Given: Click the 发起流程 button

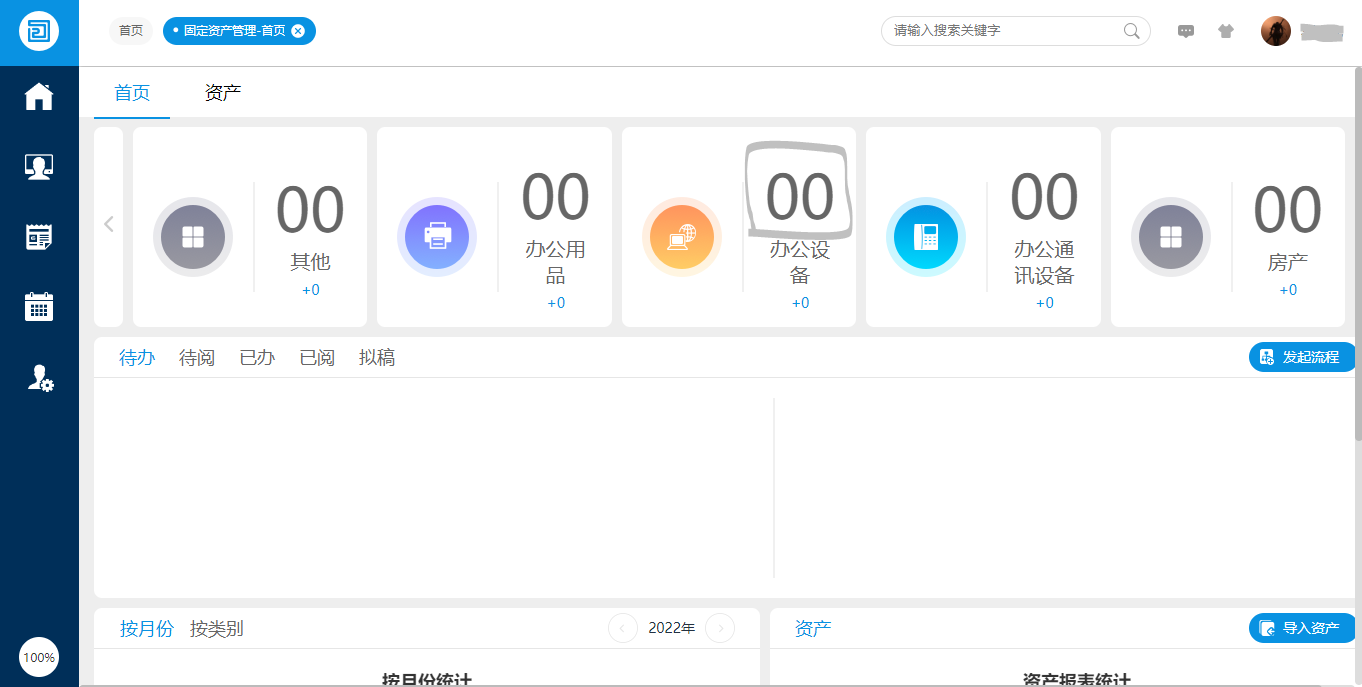Looking at the screenshot, I should pyautogui.click(x=1301, y=357).
